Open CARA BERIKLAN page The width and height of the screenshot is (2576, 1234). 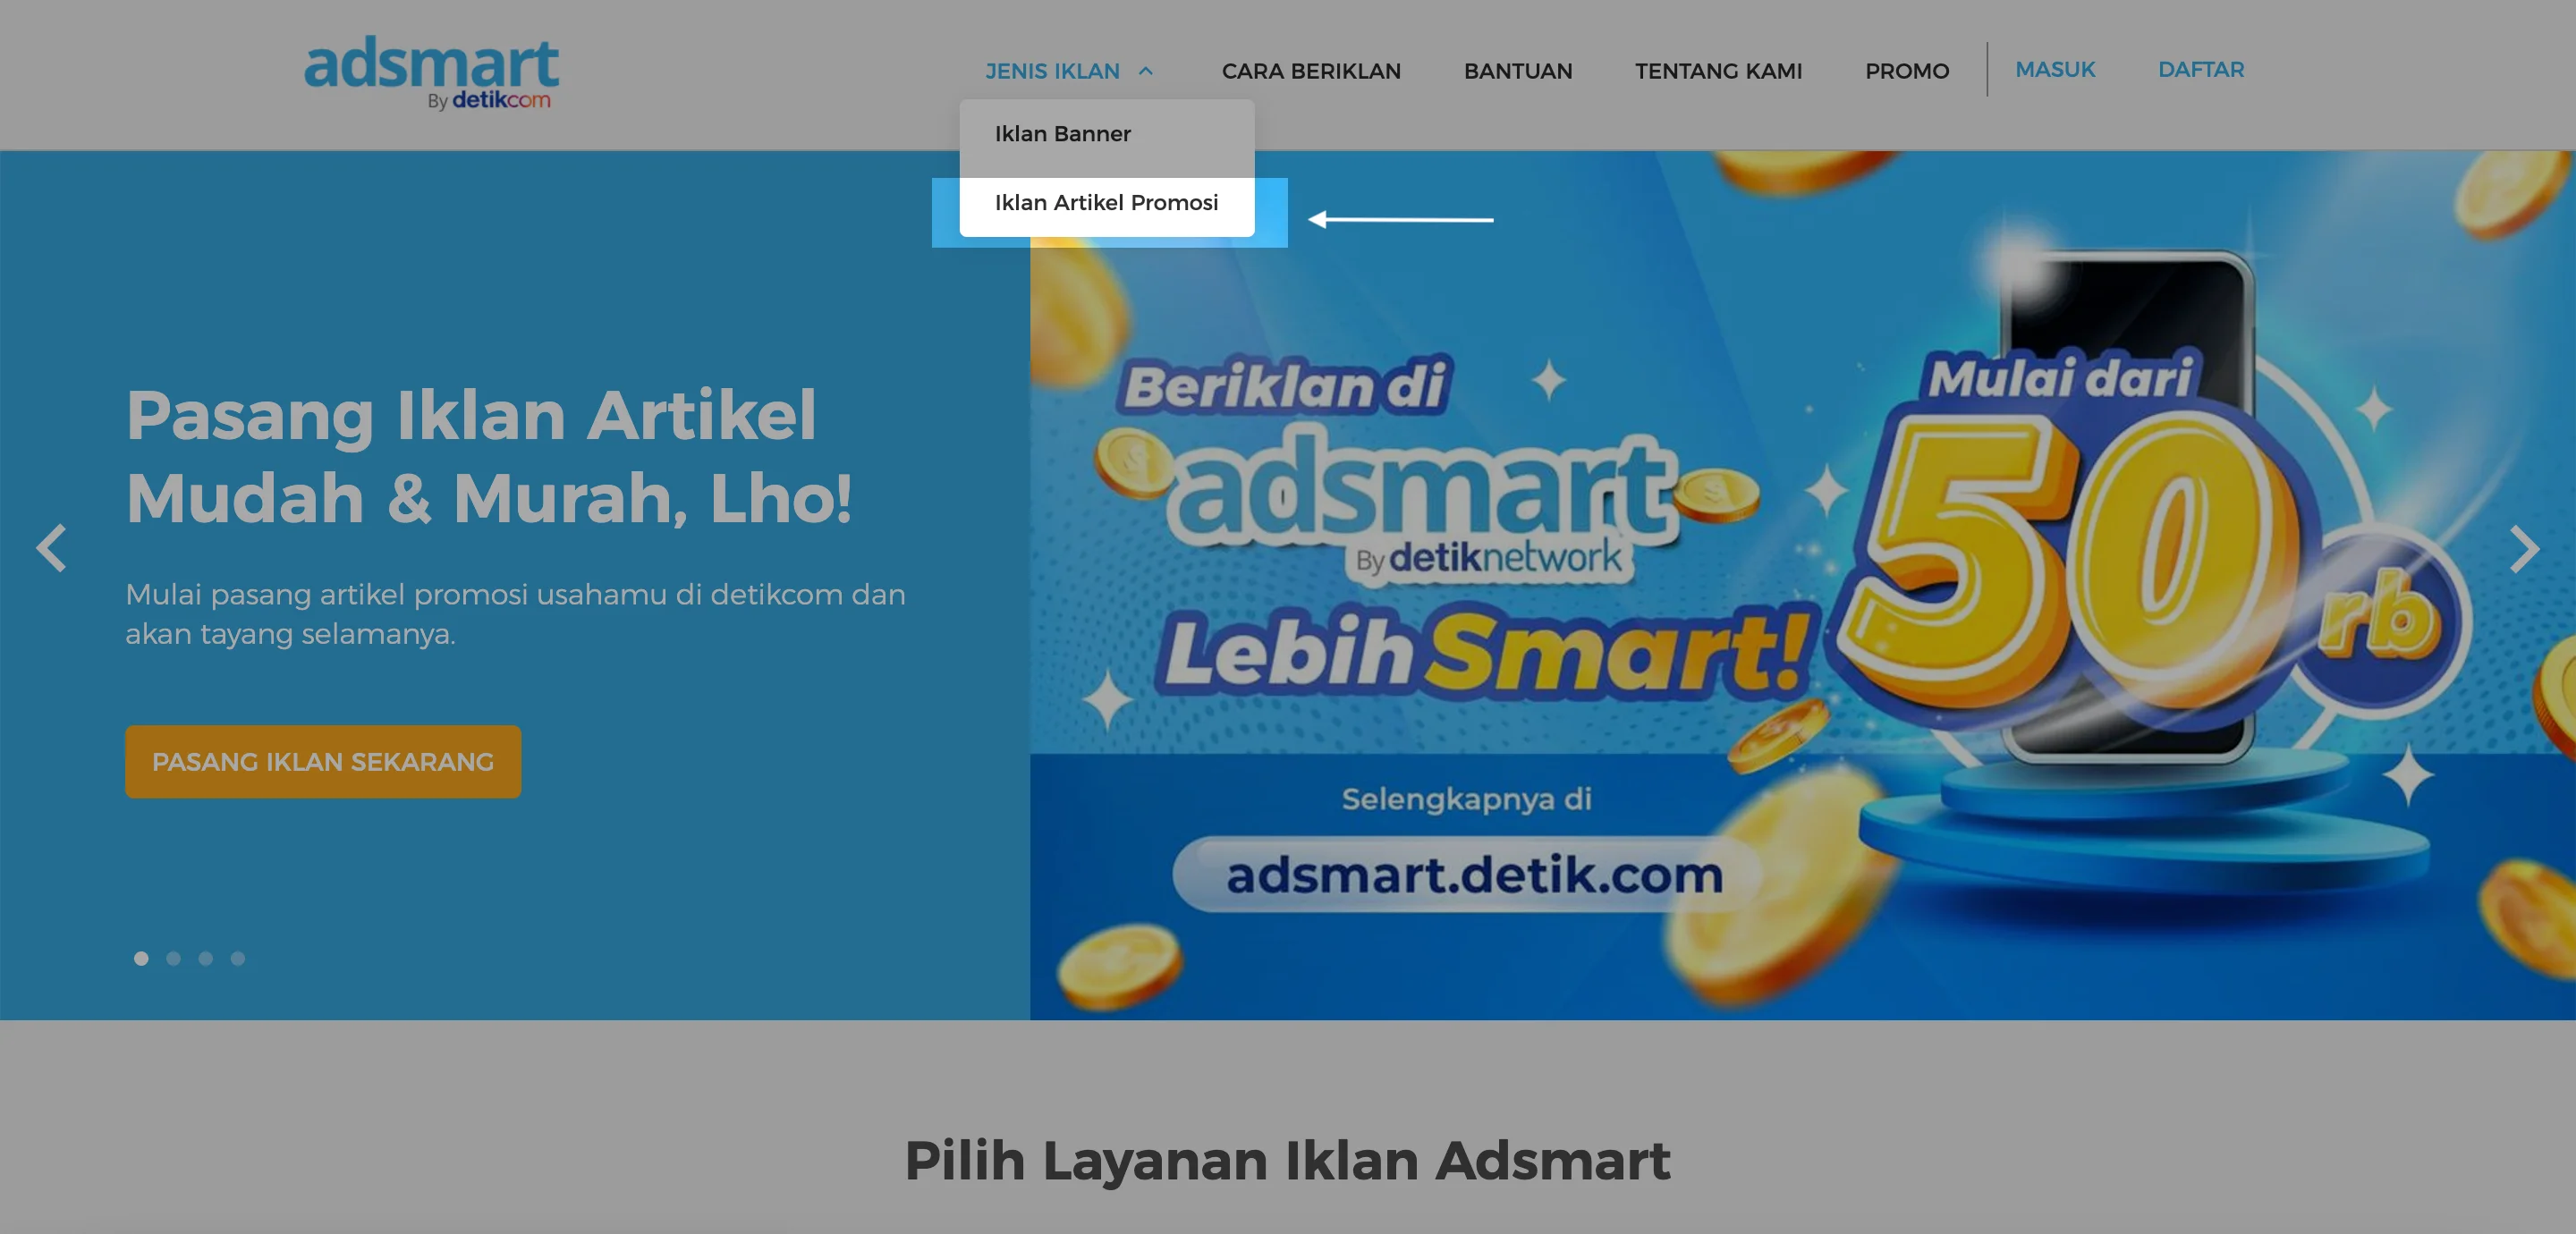click(x=1311, y=71)
